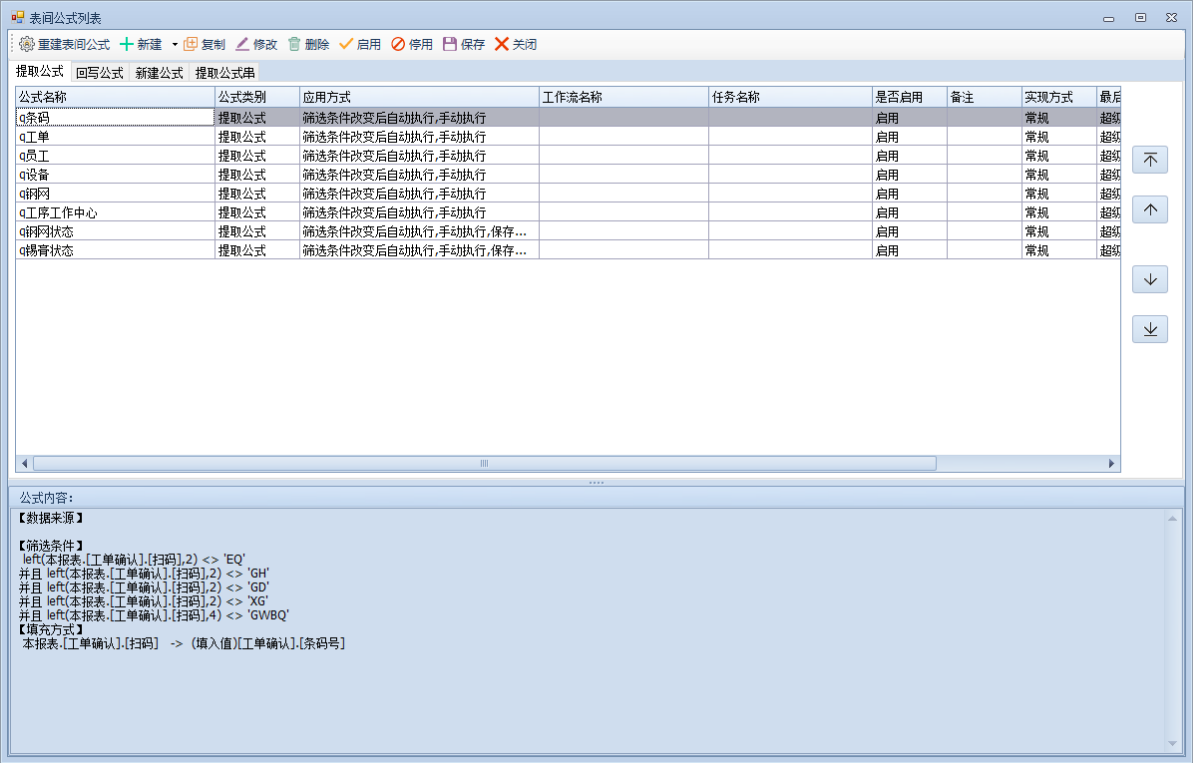Click the red X 关闭 icon
This screenshot has height=763, width=1193.
click(502, 45)
